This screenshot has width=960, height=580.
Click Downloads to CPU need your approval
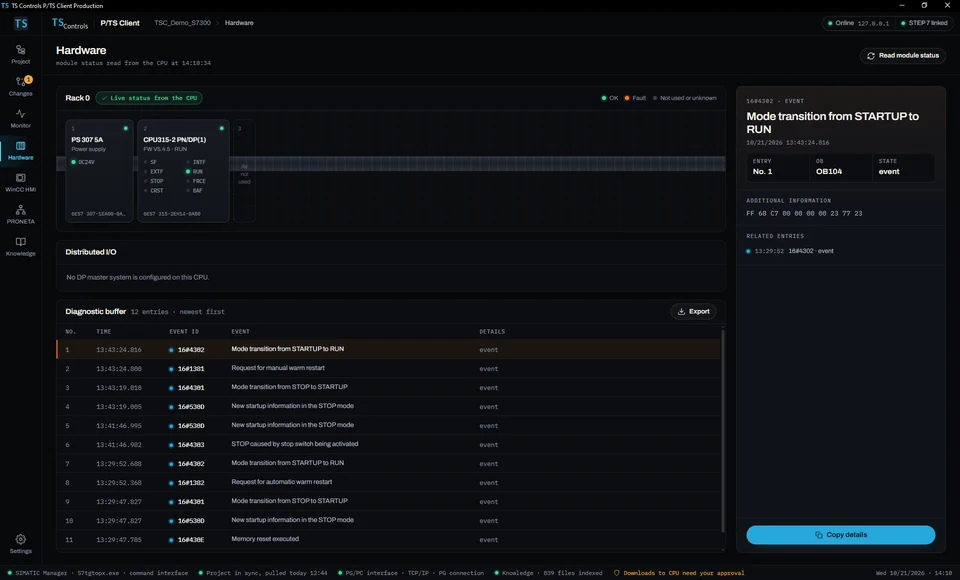click(x=679, y=573)
